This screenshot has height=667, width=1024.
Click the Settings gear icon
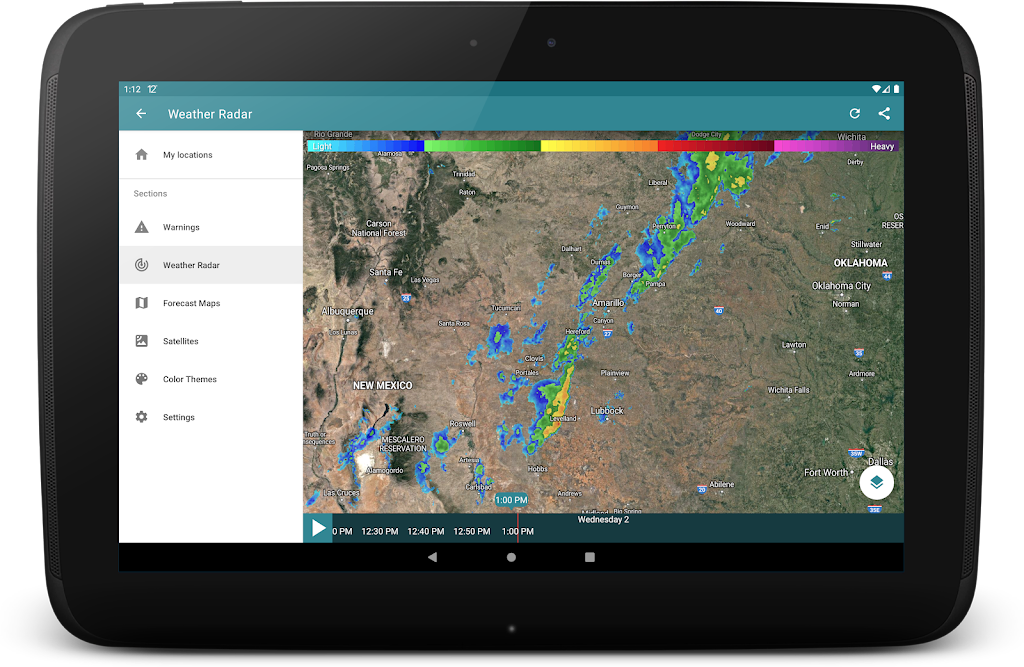142,417
